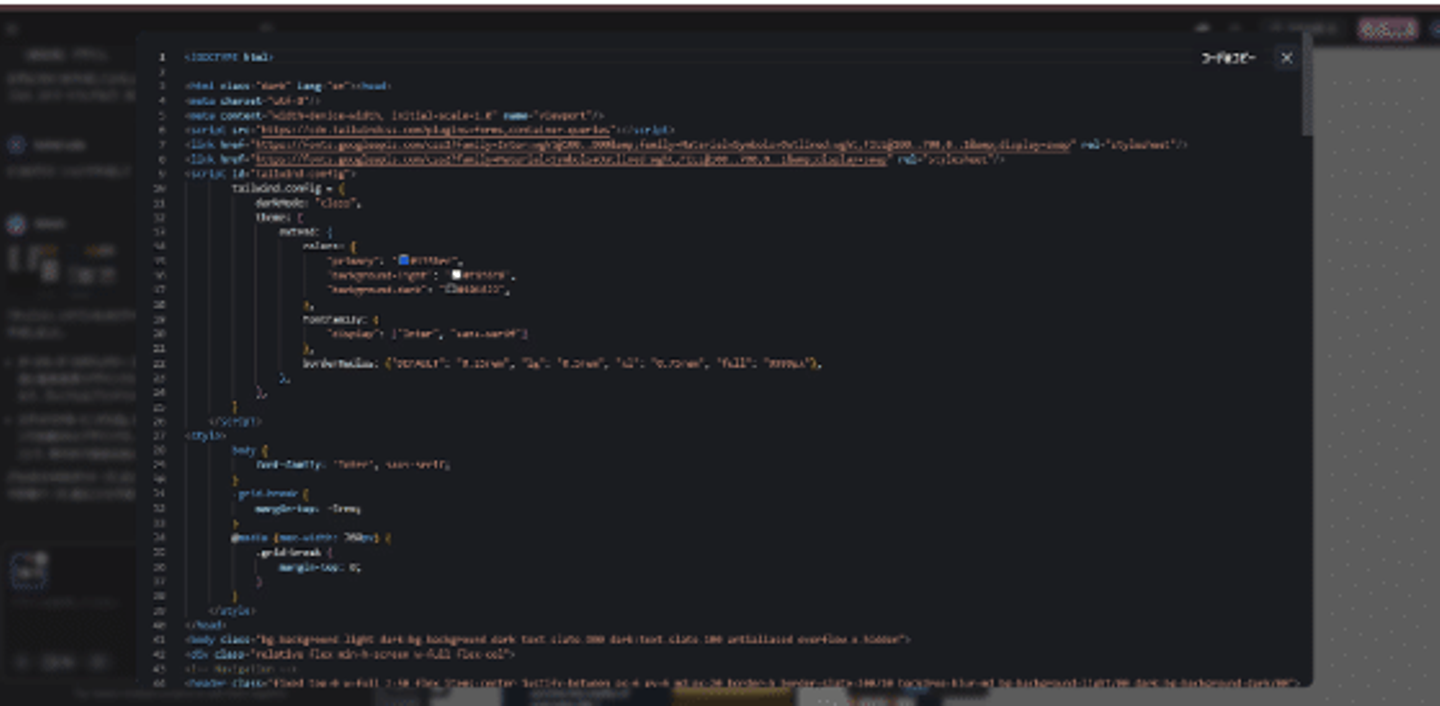Click the closing "</style>" tag

[232, 610]
